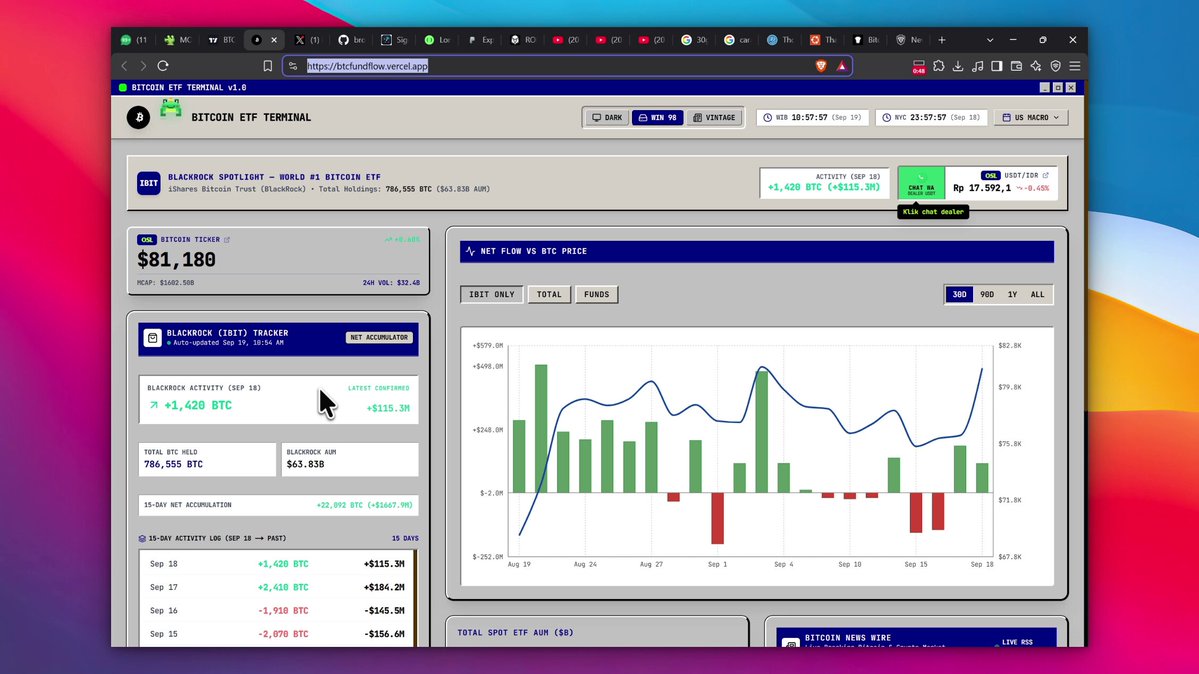Open a new browser tab with plus
This screenshot has height=674, width=1199.
point(942,40)
